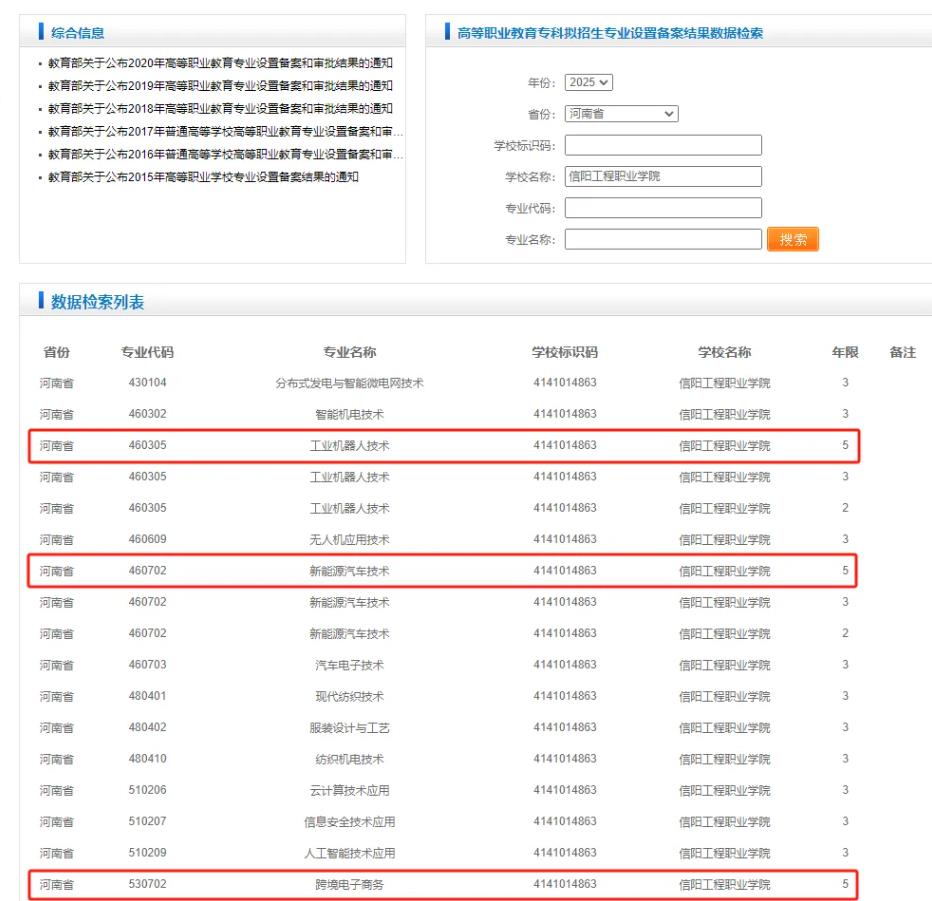Expand the province dropdown showing 河南省
The width and height of the screenshot is (932, 901).
coord(621,114)
